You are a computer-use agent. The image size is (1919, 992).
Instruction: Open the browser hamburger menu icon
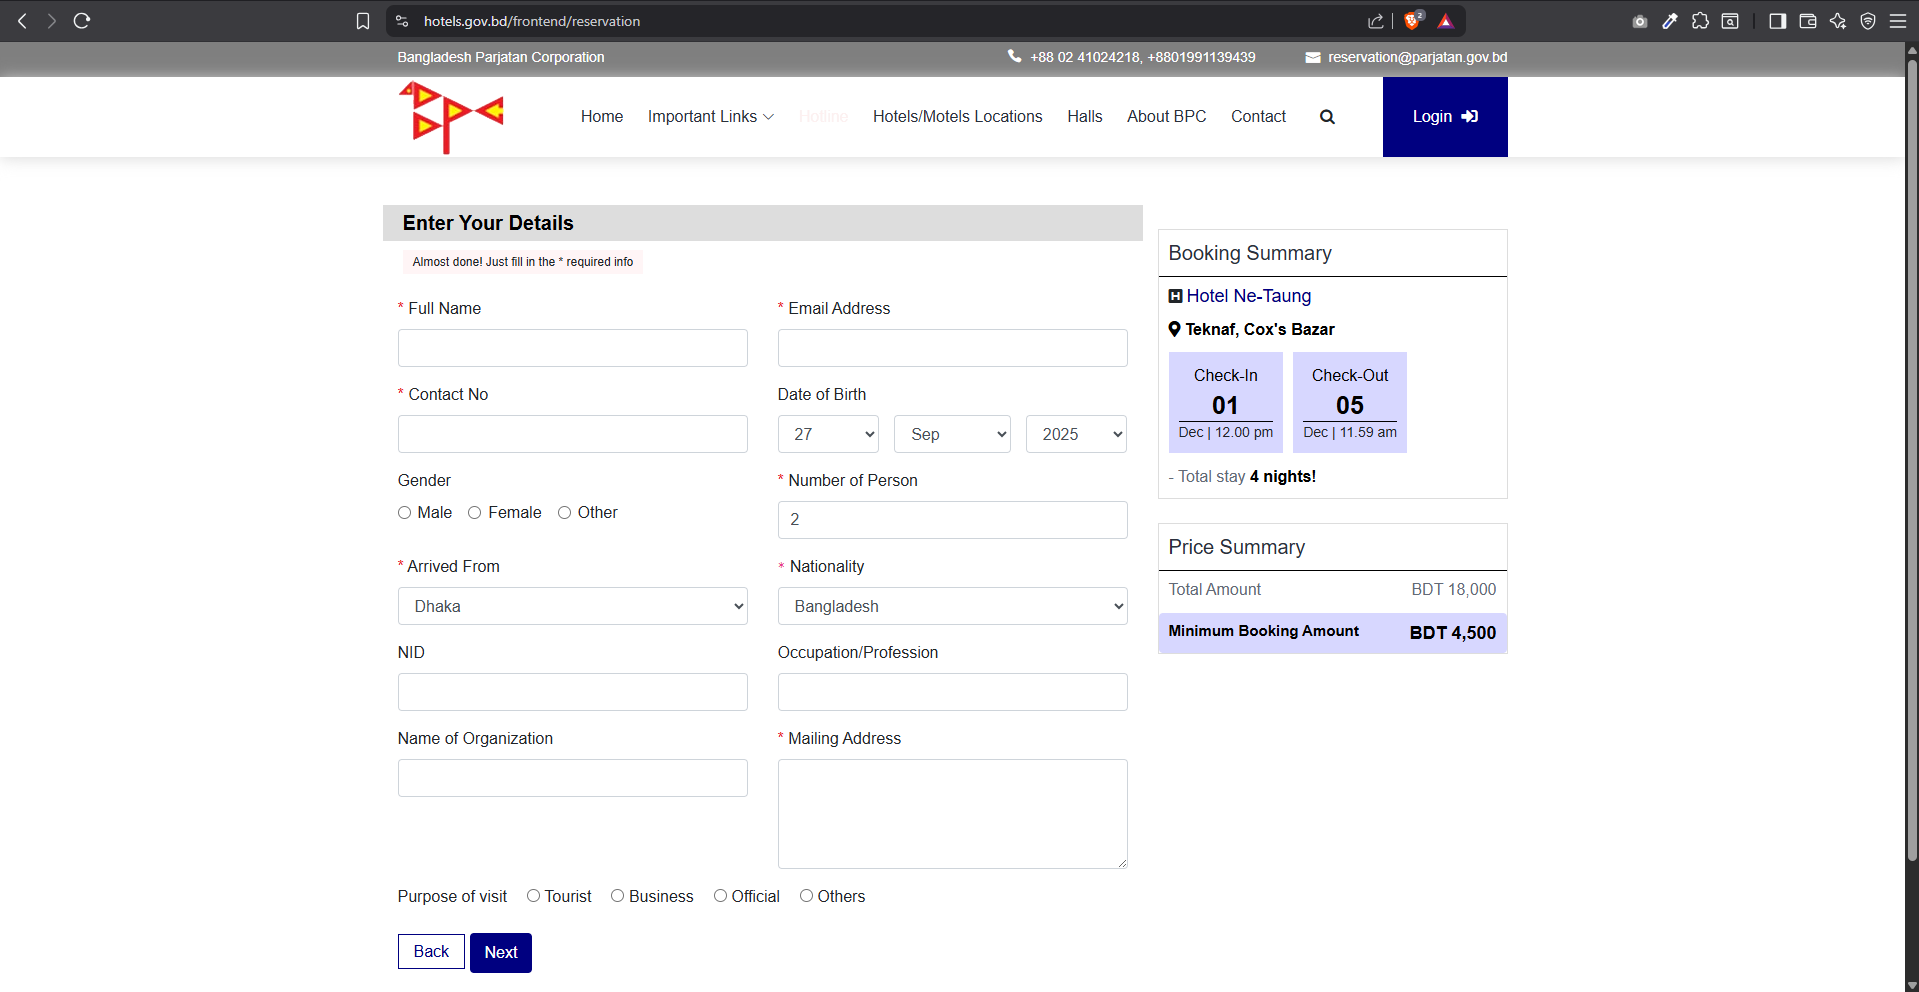1897,21
